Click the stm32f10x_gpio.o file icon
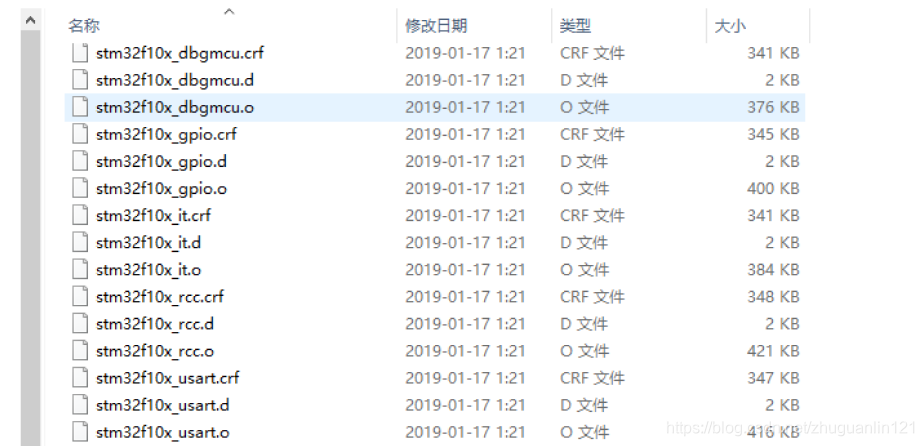The width and height of the screenshot is (924, 446). coord(80,189)
